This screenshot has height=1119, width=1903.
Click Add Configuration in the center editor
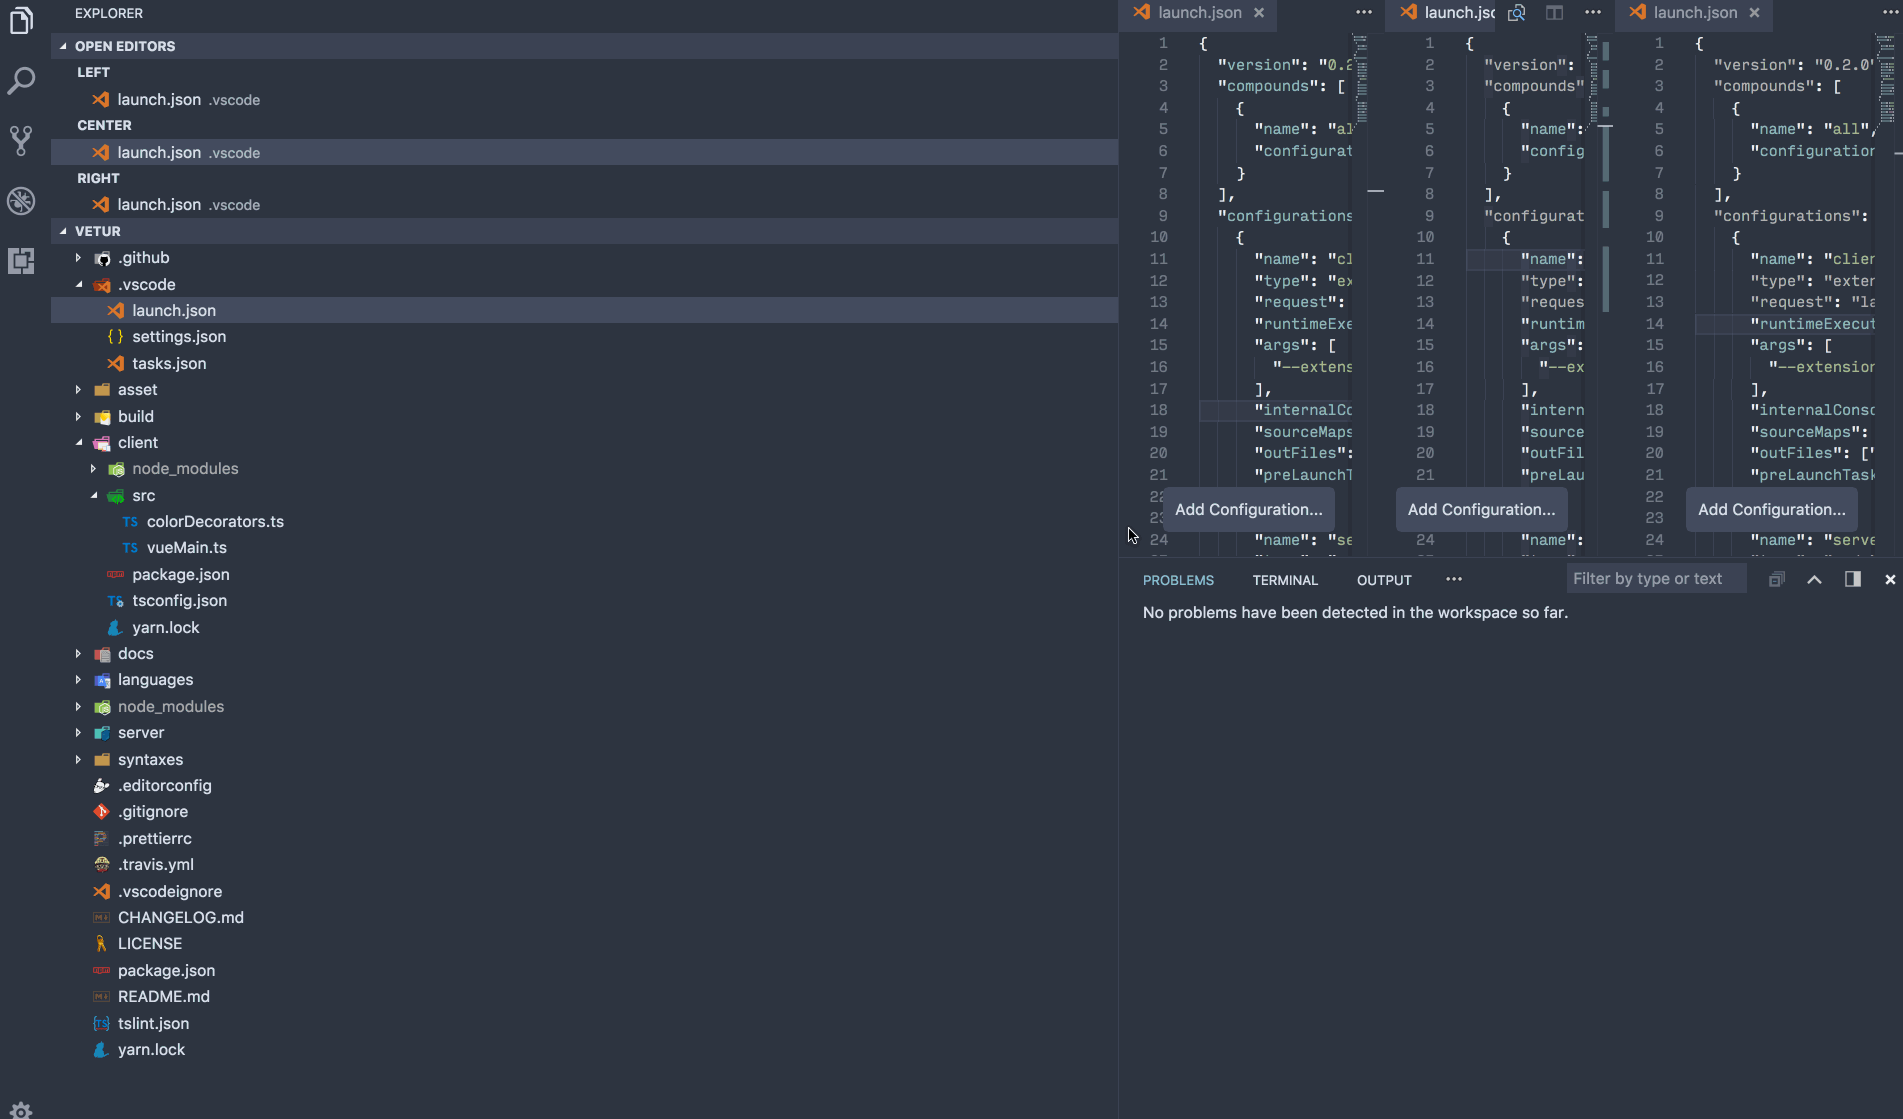1481,510
